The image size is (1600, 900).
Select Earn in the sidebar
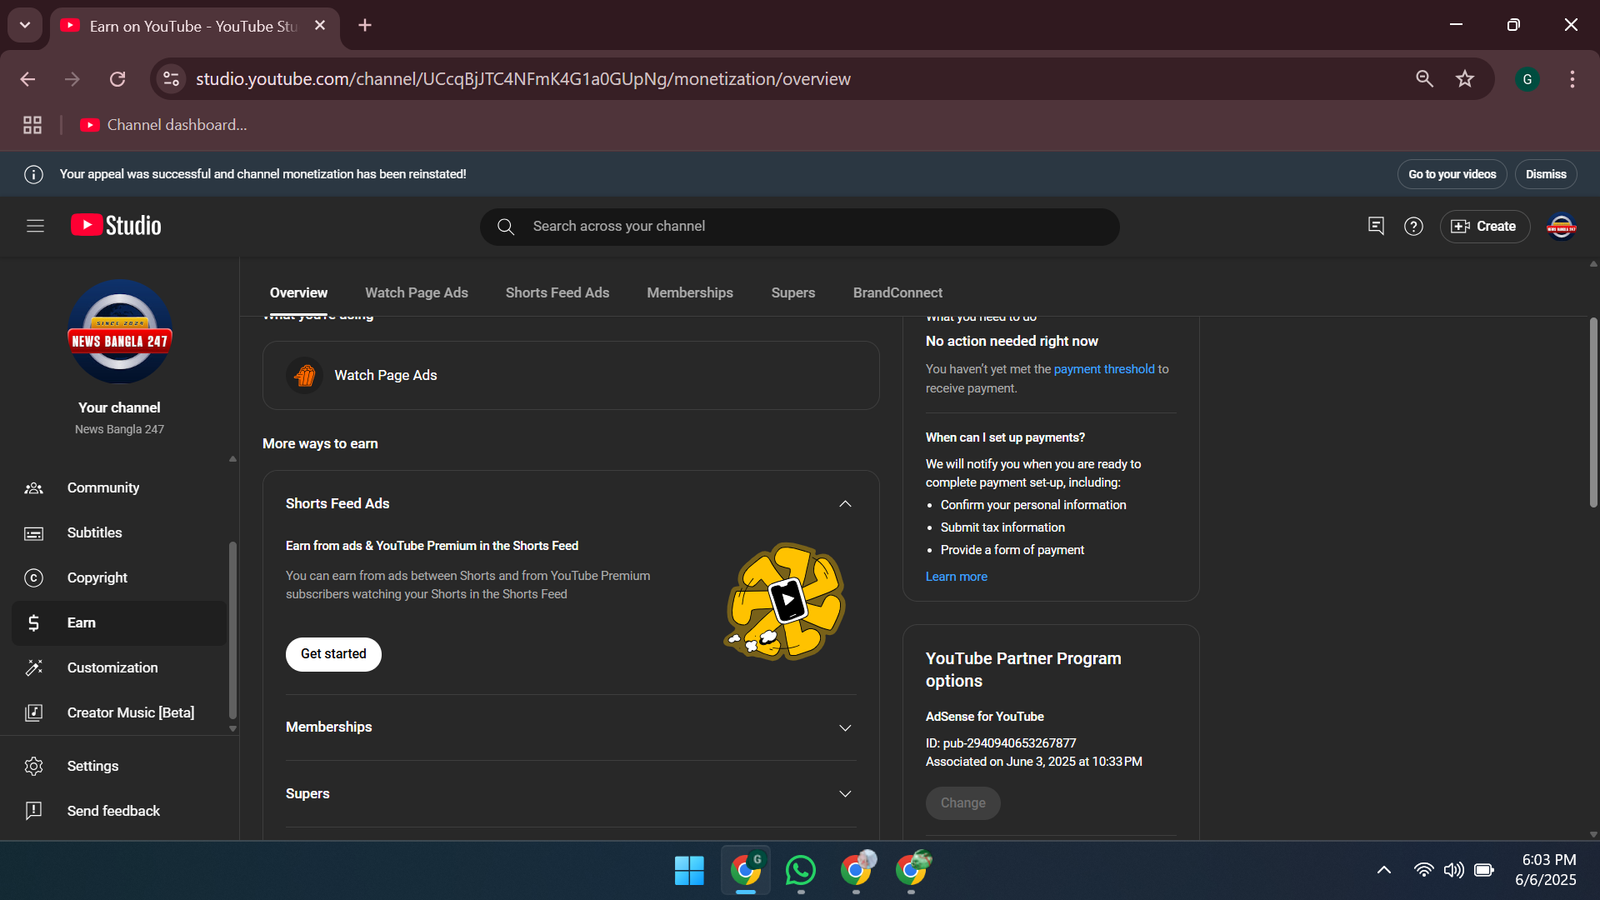coord(119,623)
